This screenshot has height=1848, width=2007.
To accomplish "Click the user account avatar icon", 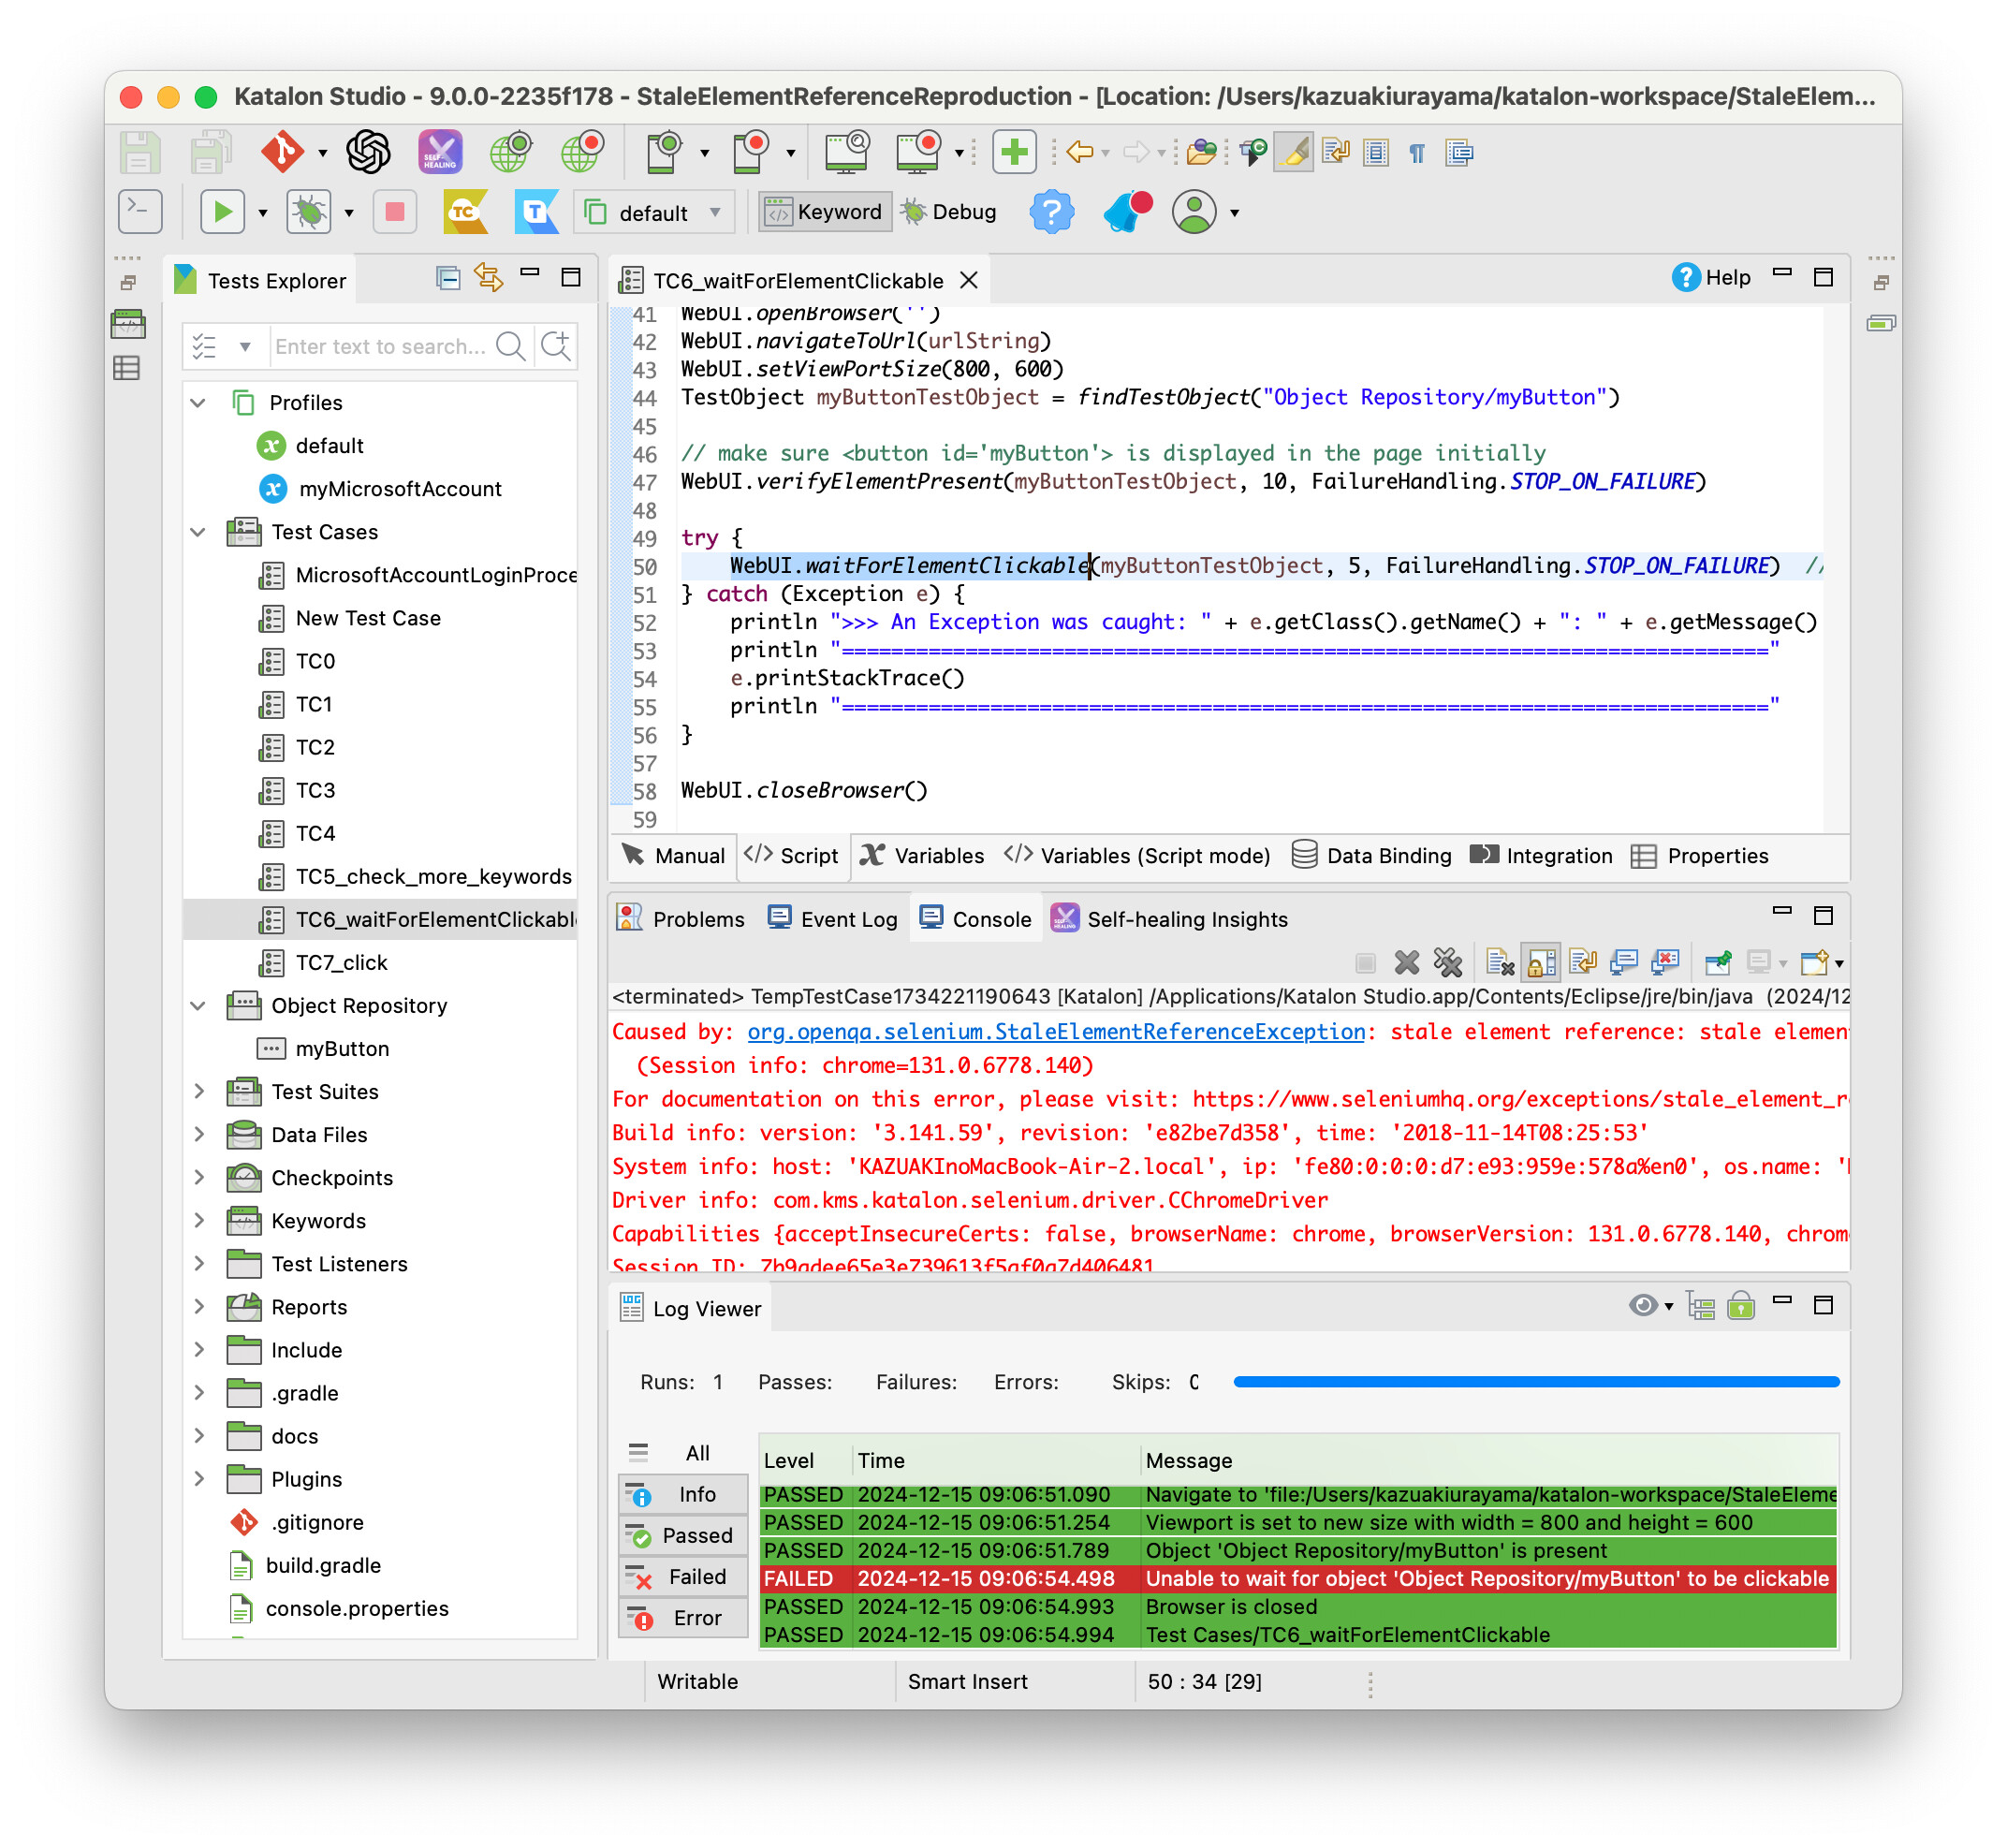I will (x=1194, y=212).
